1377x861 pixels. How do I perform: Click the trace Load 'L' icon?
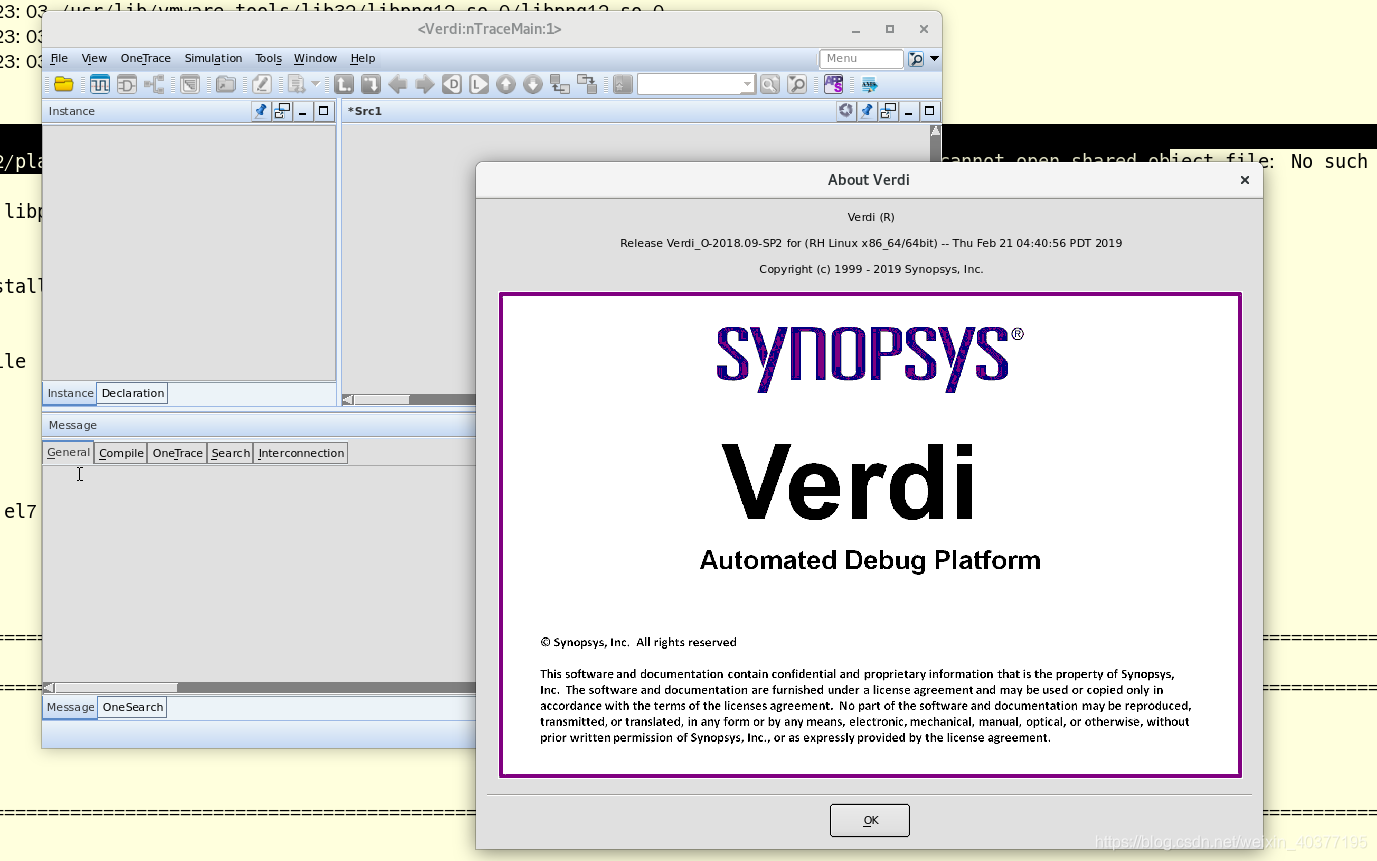tap(479, 84)
